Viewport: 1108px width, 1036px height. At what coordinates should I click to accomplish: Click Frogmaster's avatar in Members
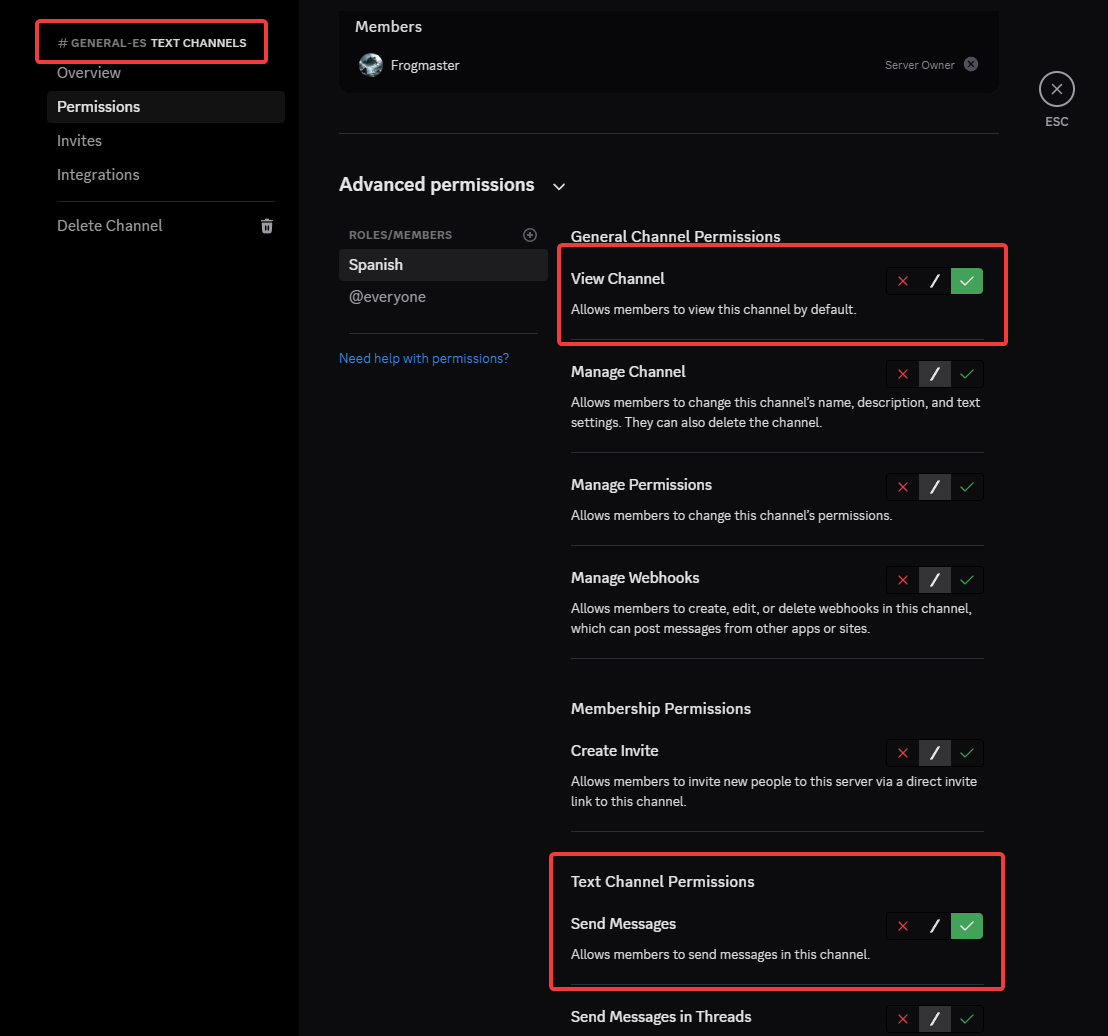point(371,65)
